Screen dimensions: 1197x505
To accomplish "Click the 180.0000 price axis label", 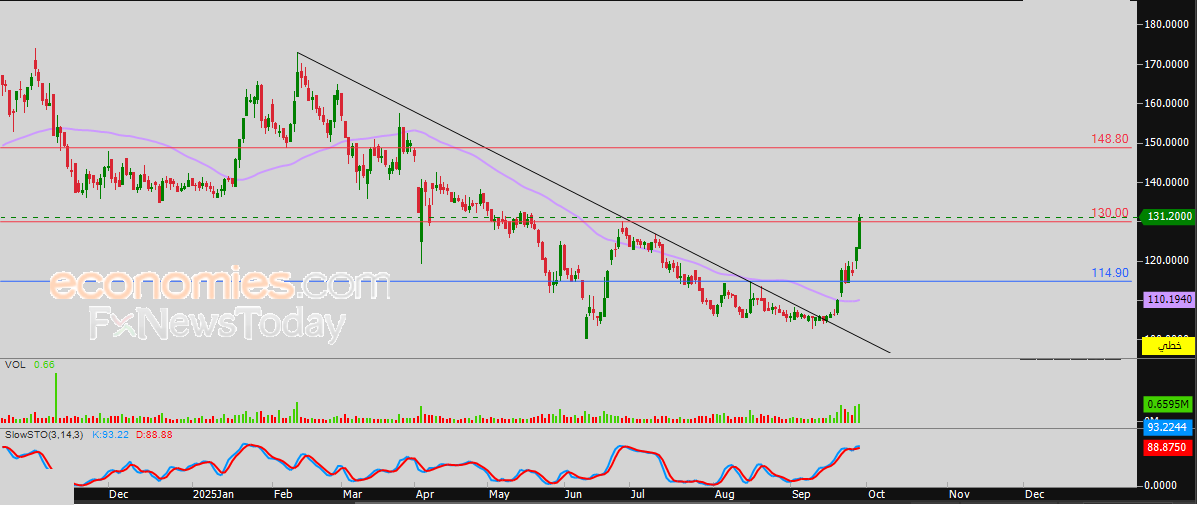I will click(1166, 24).
